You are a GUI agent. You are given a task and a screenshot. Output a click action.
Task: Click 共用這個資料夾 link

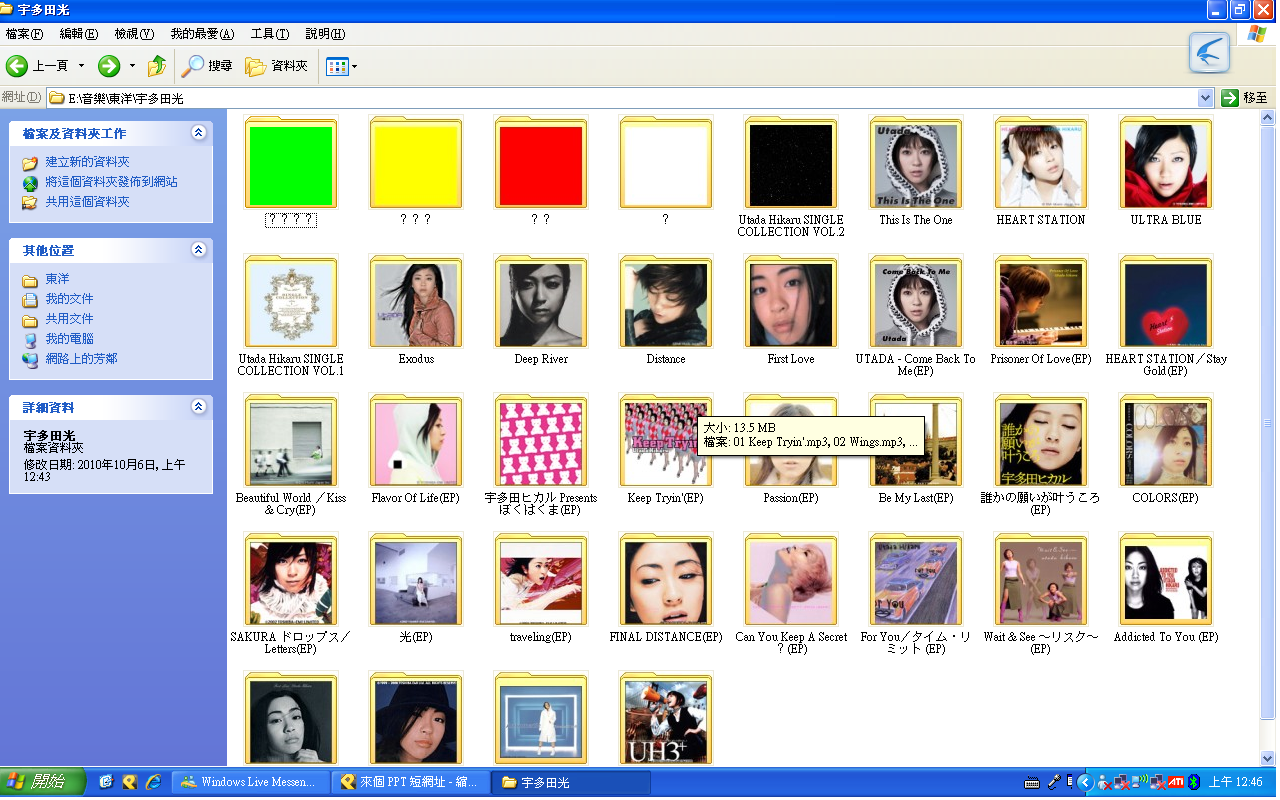pos(87,202)
